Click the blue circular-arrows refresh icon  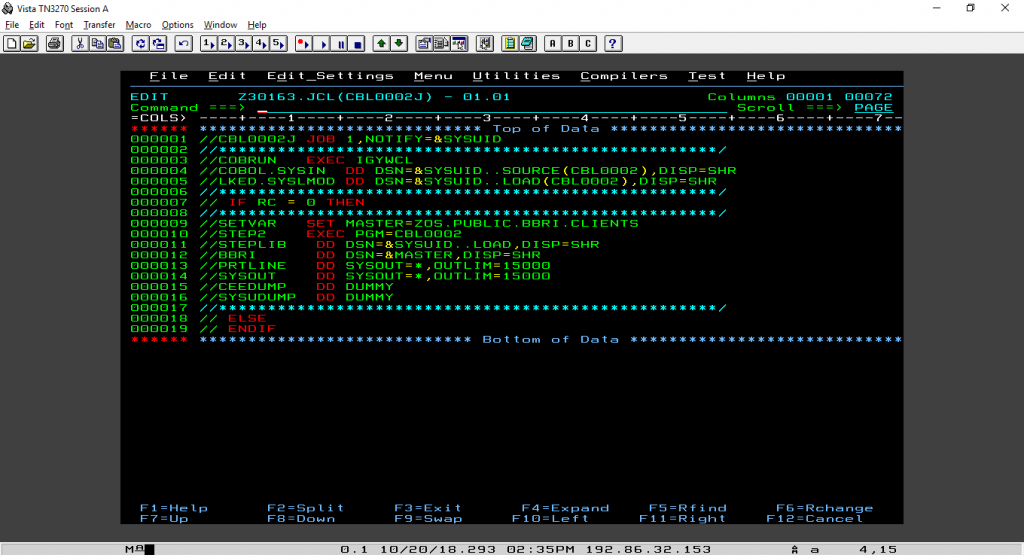[x=140, y=44]
